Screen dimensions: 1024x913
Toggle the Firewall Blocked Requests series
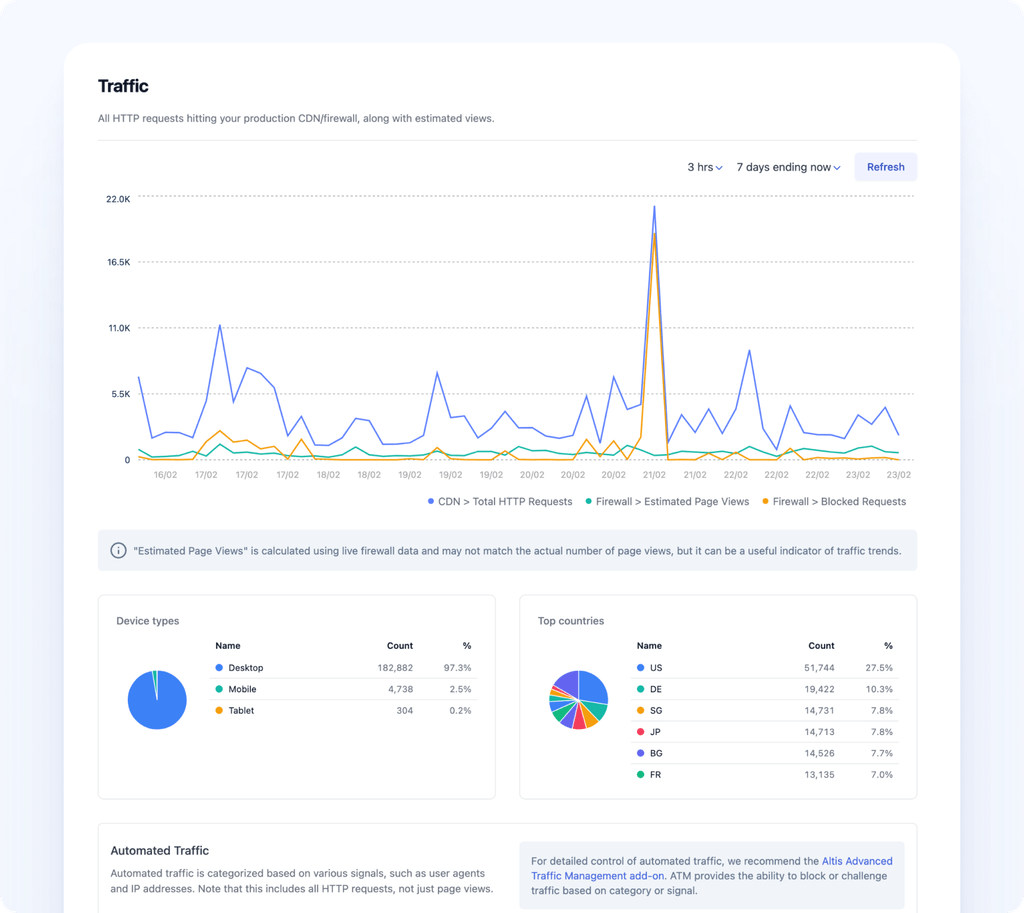(834, 502)
